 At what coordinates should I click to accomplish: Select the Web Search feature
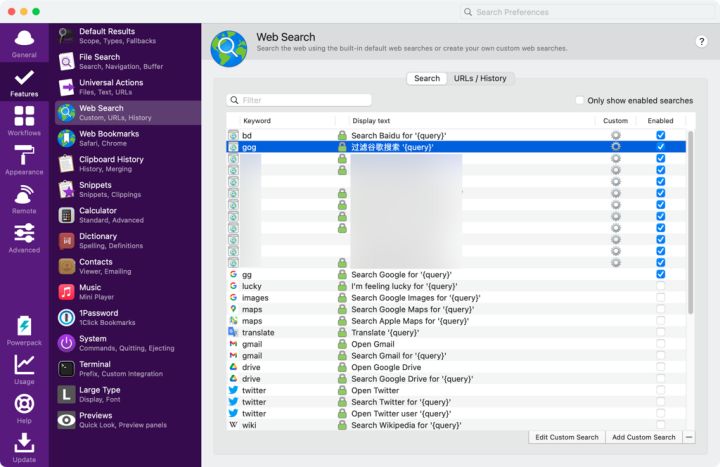[x=128, y=113]
